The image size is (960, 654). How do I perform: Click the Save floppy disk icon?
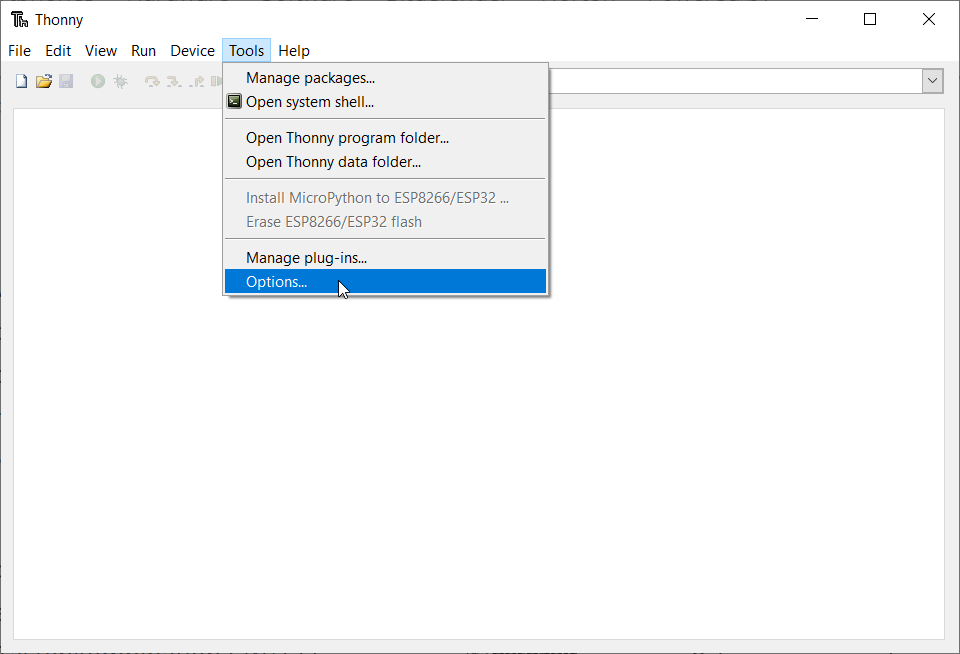[x=66, y=81]
